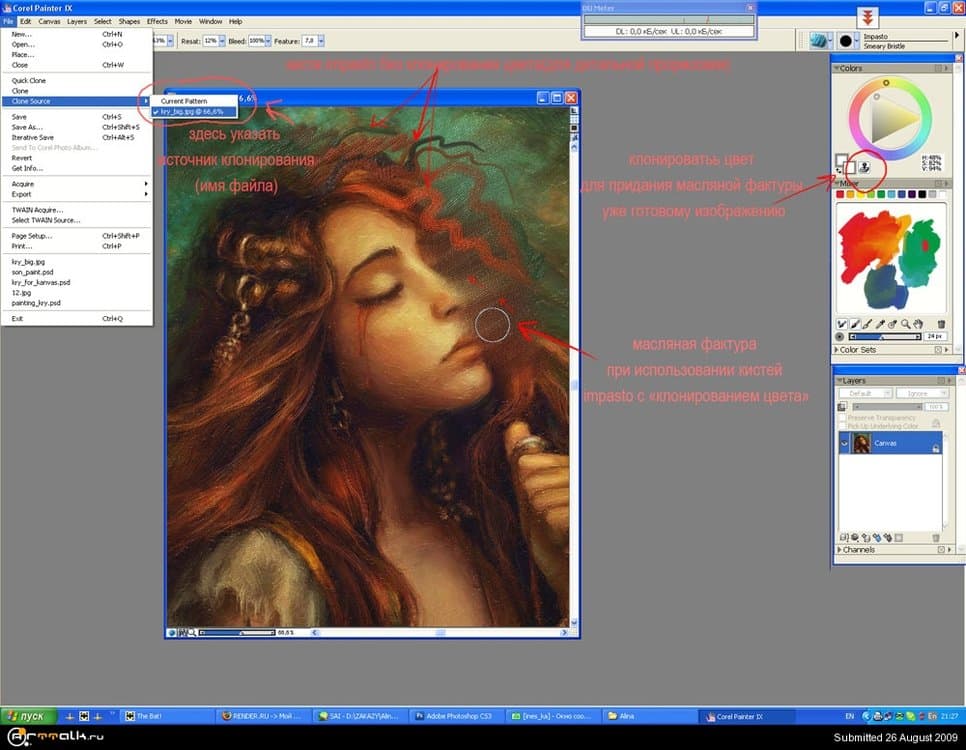Image resolution: width=966 pixels, height=750 pixels.
Task: Open the brush variant dab selector
Action: (847, 41)
